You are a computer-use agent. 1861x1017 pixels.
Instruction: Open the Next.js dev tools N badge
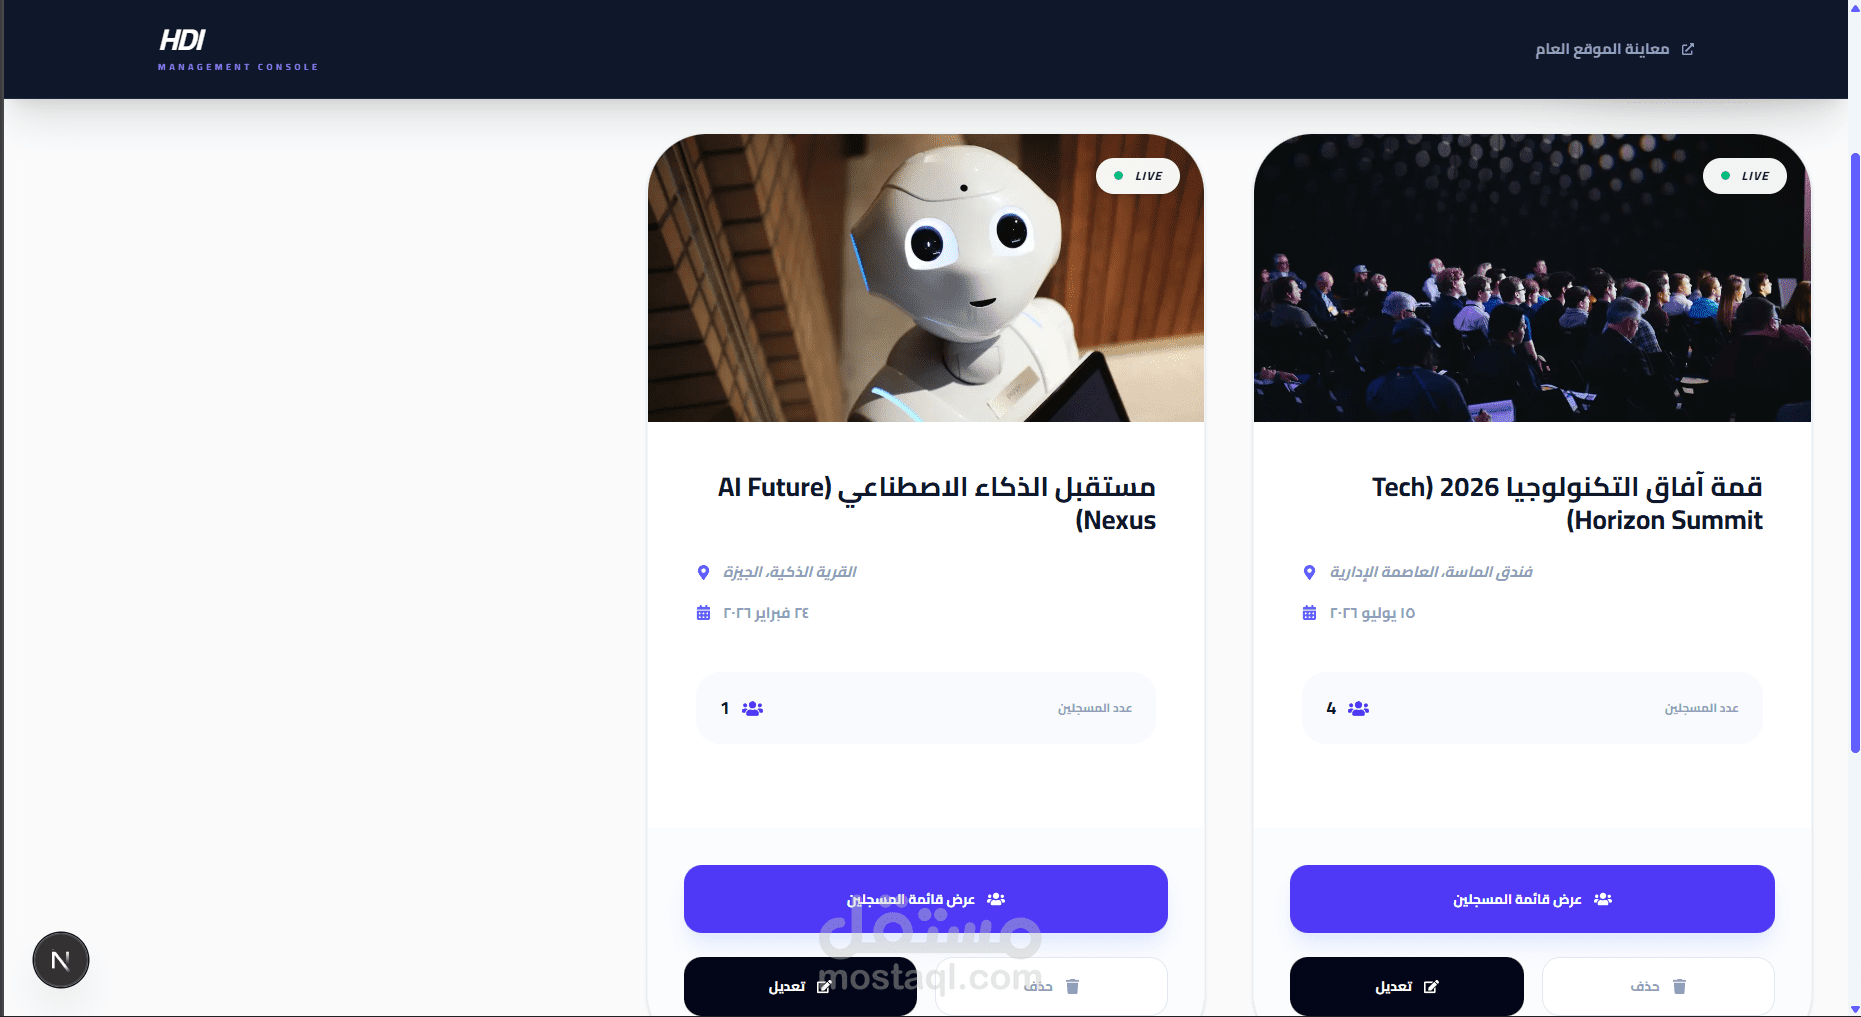click(61, 960)
